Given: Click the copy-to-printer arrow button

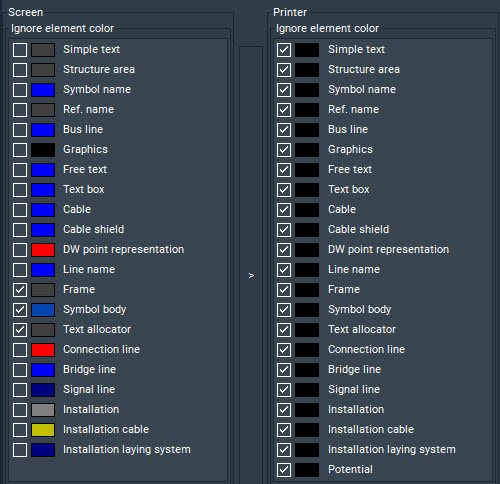Looking at the screenshot, I should pyautogui.click(x=251, y=275).
